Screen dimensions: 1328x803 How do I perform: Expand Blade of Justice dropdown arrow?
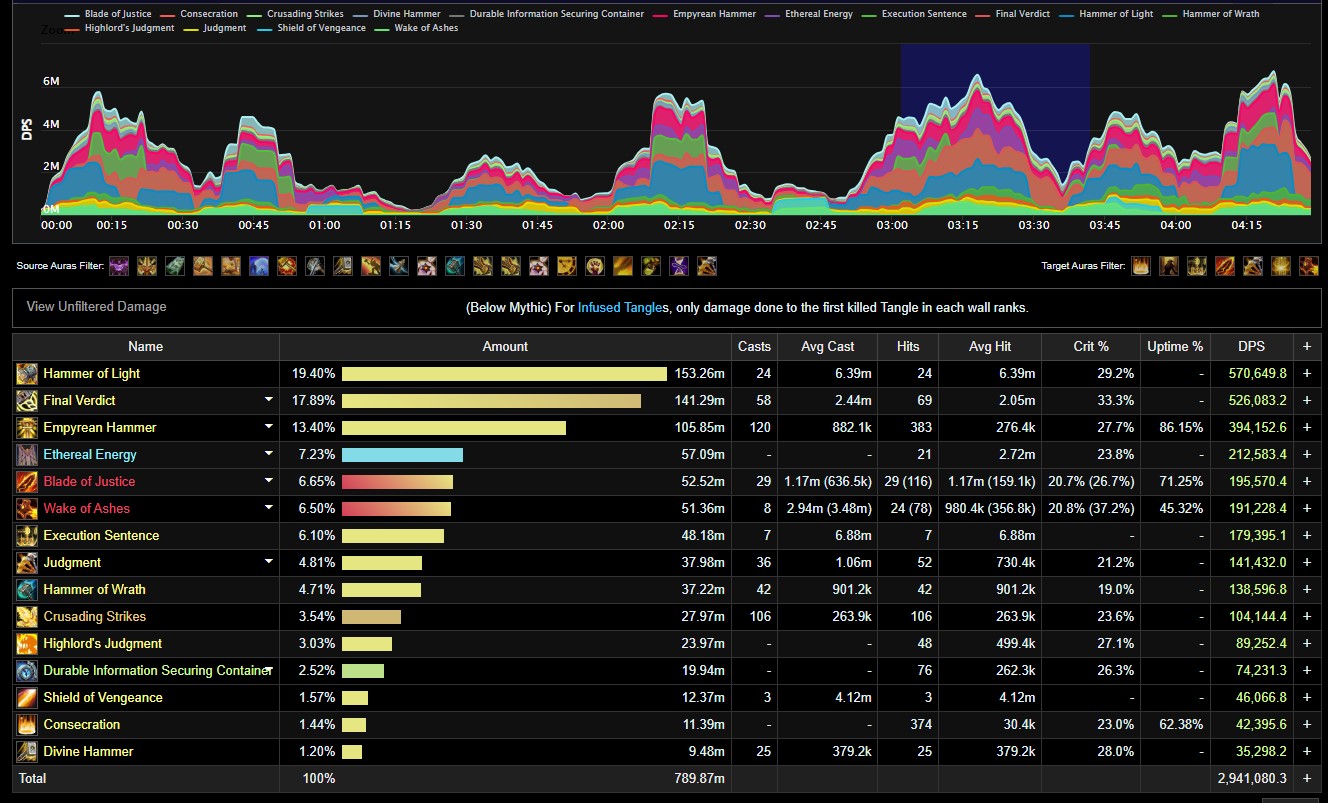(x=268, y=481)
